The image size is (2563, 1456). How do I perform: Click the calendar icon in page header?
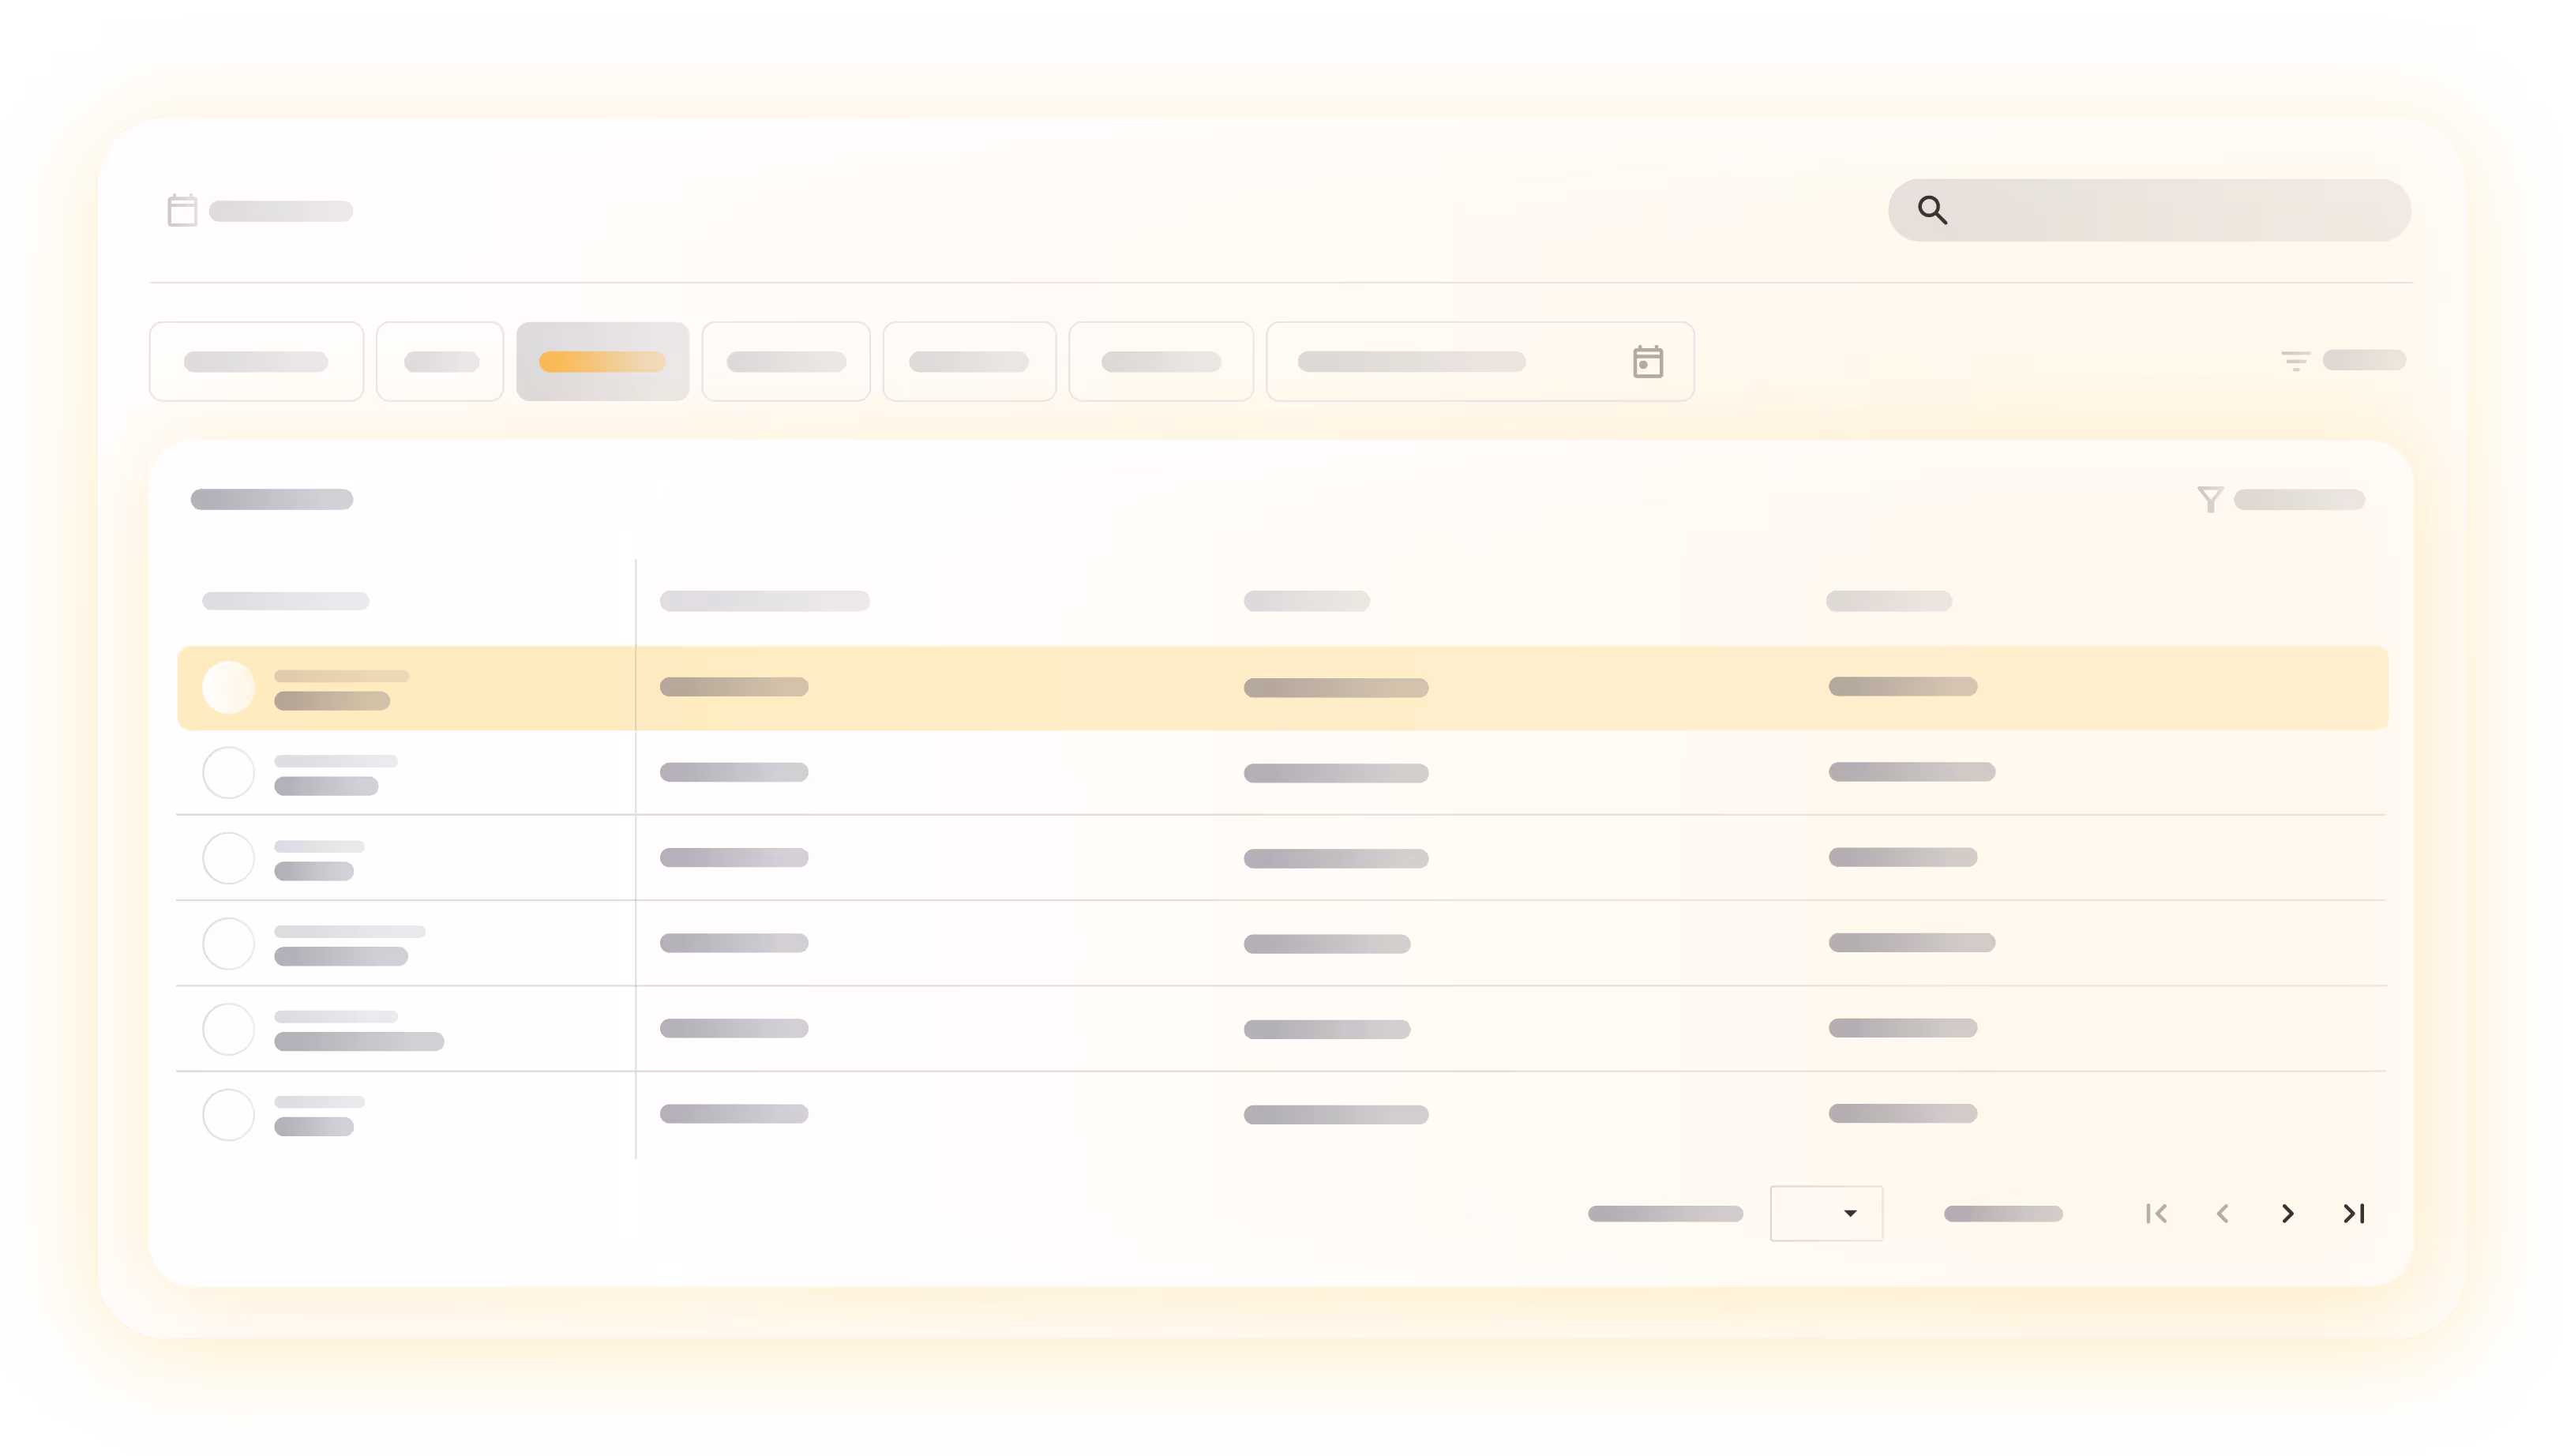182,211
